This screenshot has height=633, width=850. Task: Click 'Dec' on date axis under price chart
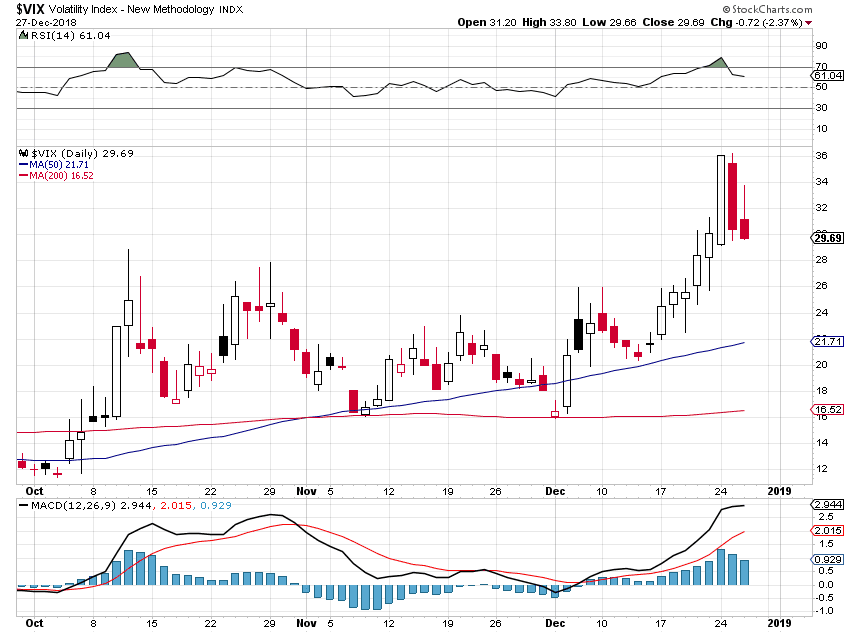click(555, 491)
